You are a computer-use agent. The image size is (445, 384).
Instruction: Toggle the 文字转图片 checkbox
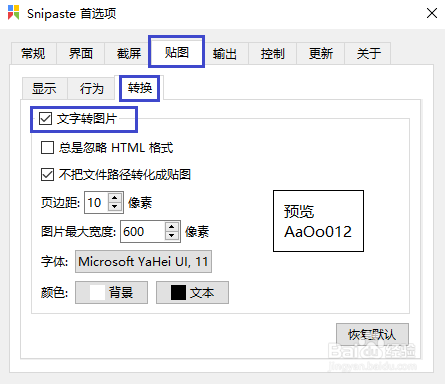[45, 118]
